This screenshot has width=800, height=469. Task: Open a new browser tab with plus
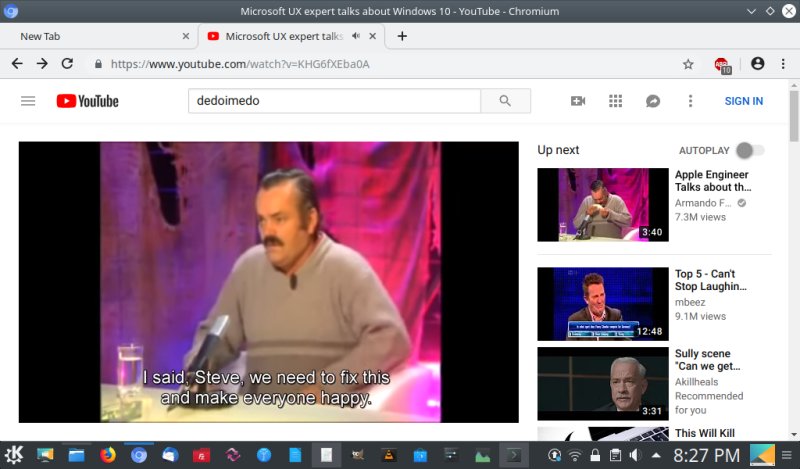click(402, 36)
